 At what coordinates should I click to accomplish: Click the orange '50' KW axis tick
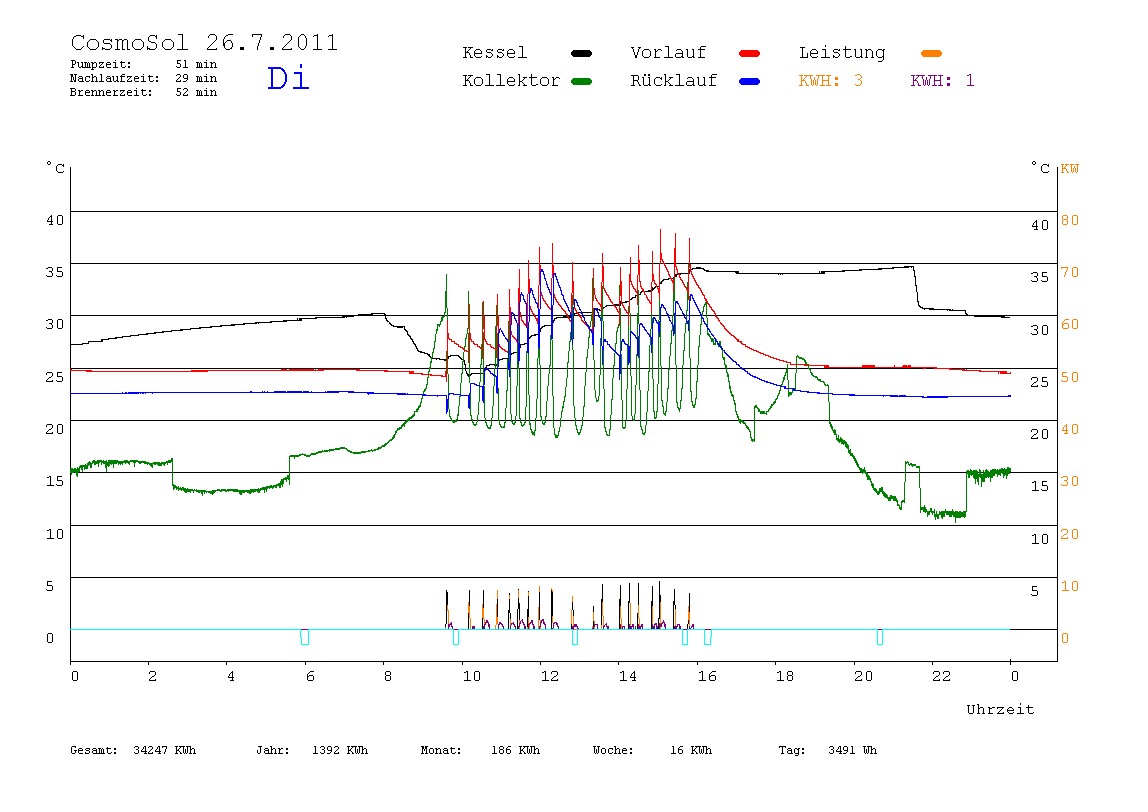coord(1070,377)
